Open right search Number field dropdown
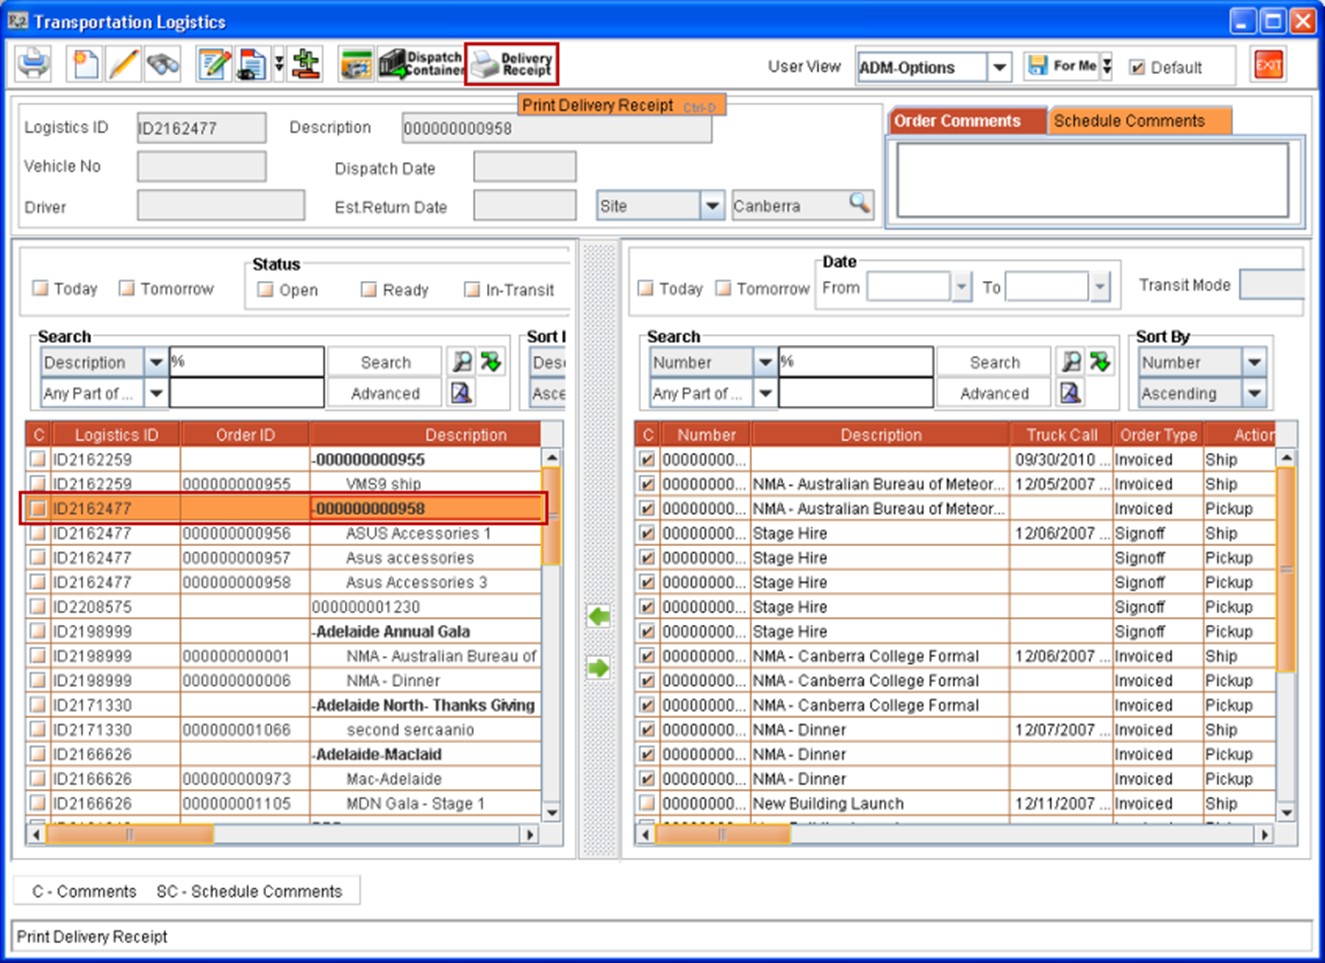Viewport: 1325px width, 963px height. (765, 362)
